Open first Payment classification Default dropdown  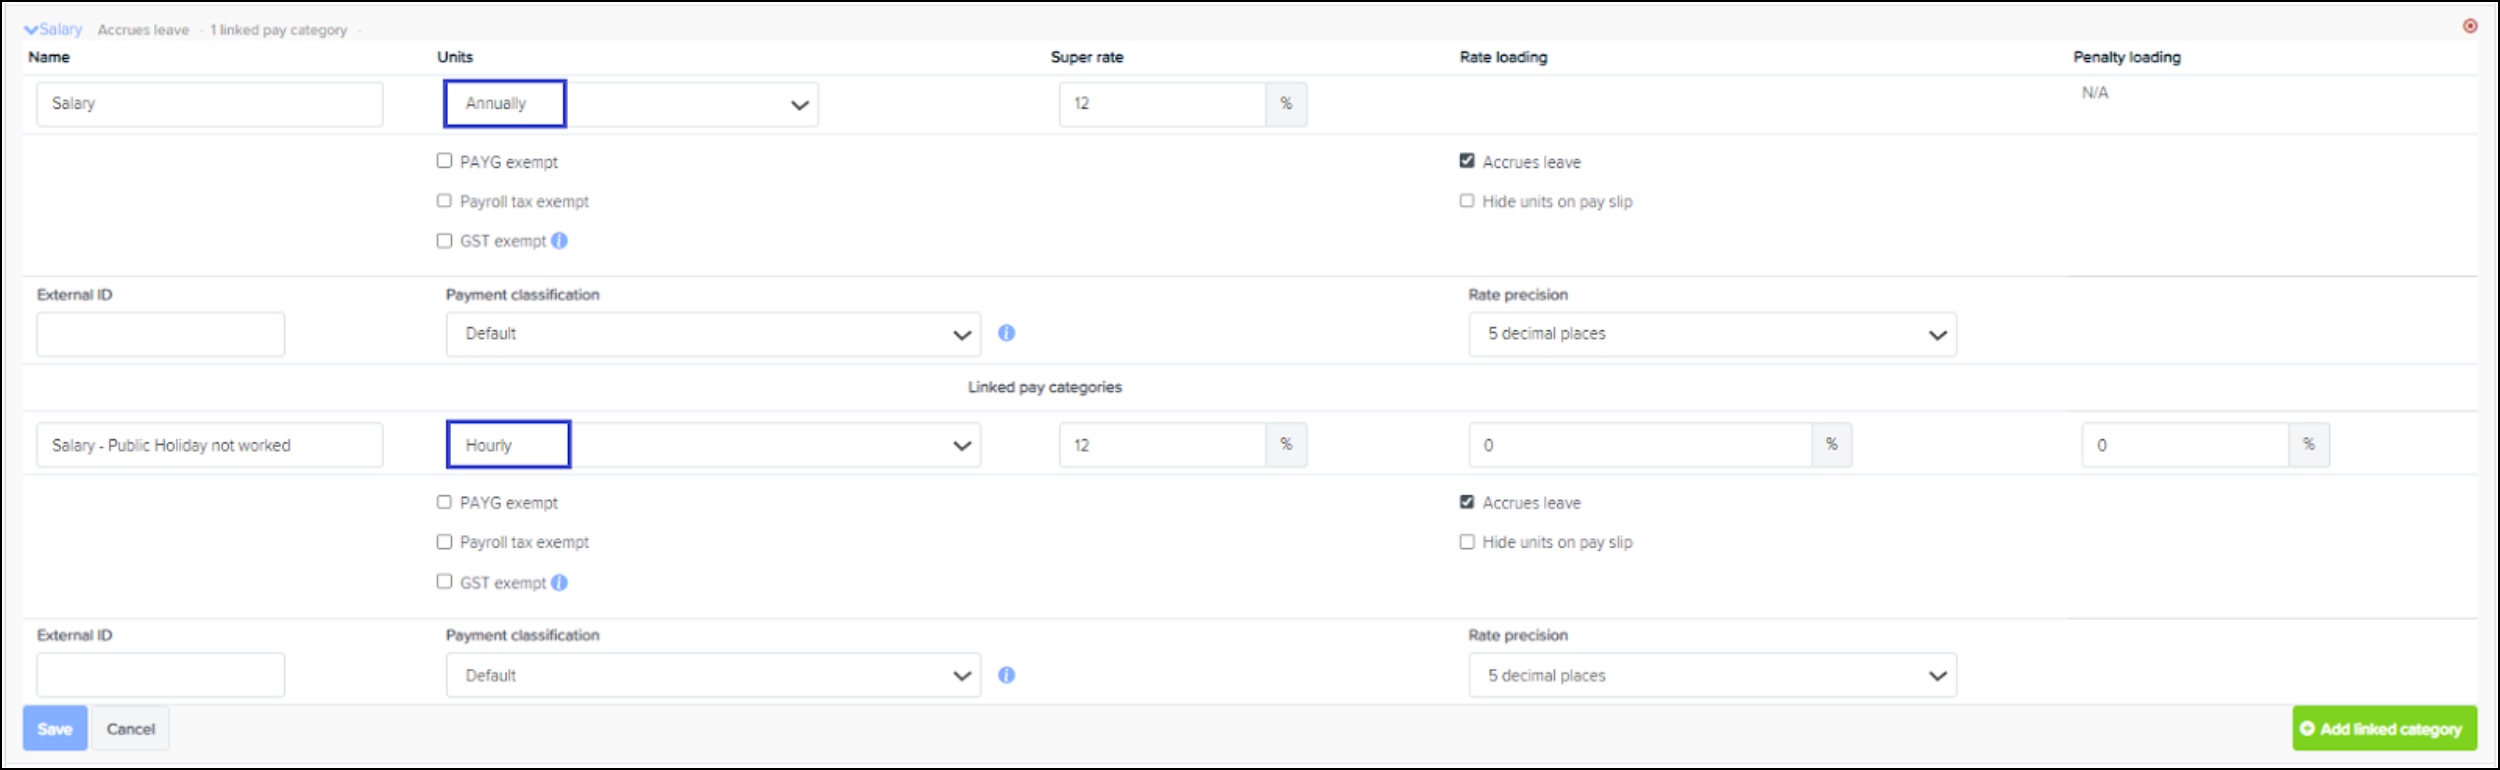(712, 334)
